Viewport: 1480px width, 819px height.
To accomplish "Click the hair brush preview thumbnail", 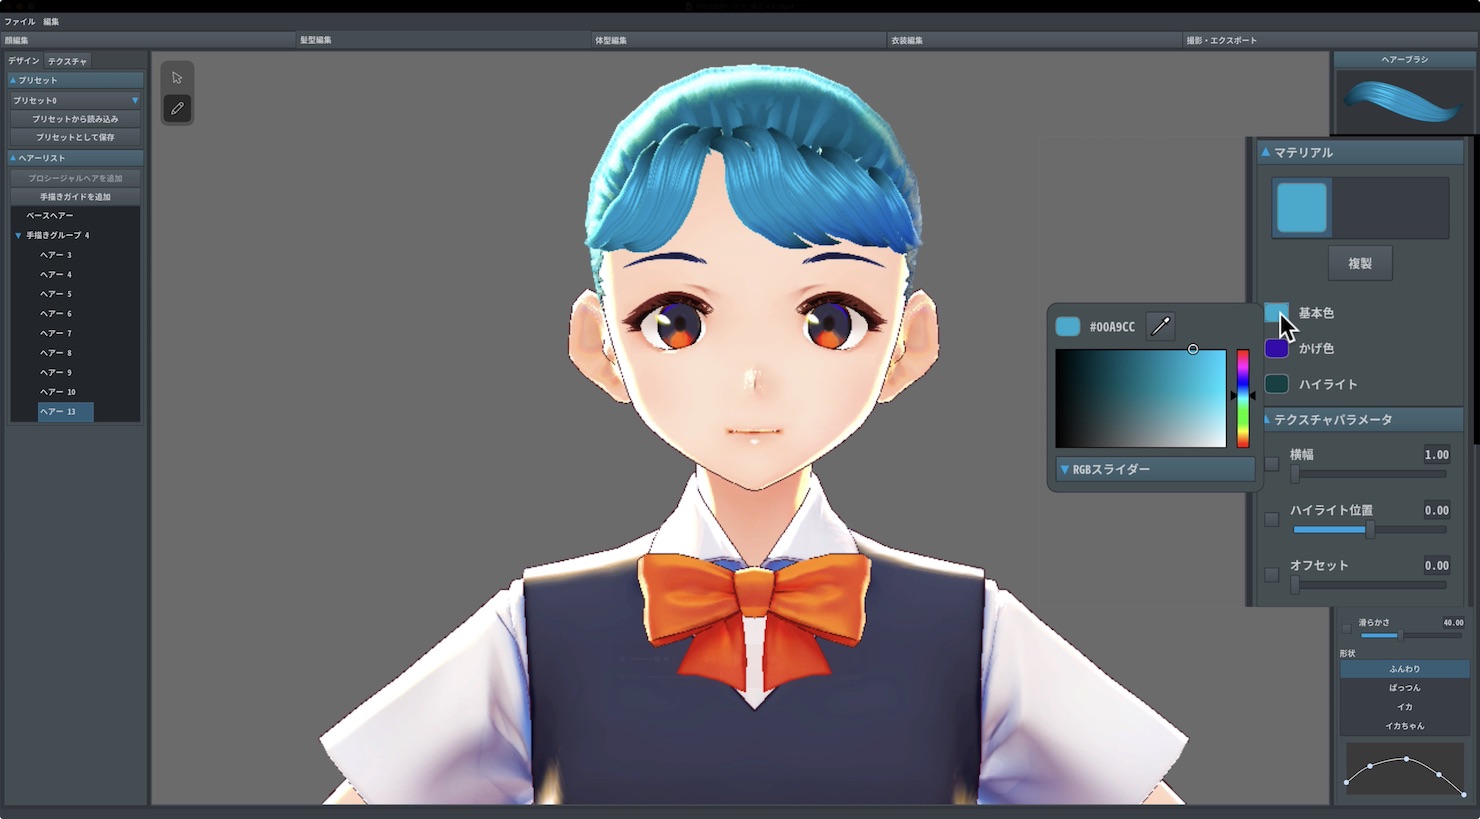I will pyautogui.click(x=1404, y=101).
